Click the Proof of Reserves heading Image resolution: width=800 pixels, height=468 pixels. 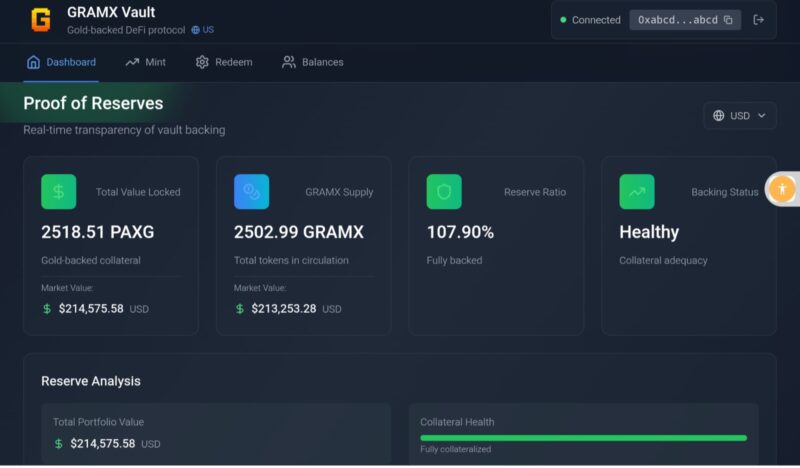[x=93, y=104]
